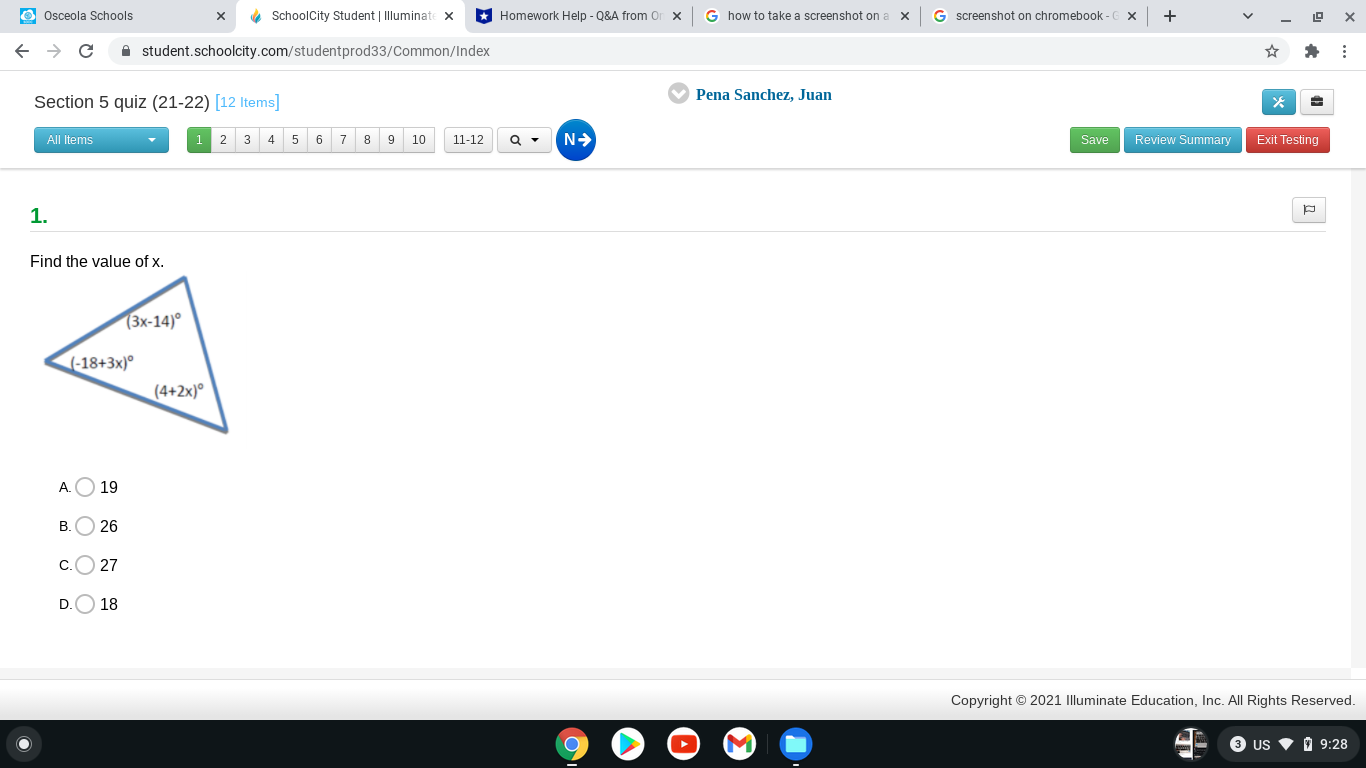Viewport: 1366px width, 768px height.
Task: Open Files app from shelf
Action: [796, 744]
